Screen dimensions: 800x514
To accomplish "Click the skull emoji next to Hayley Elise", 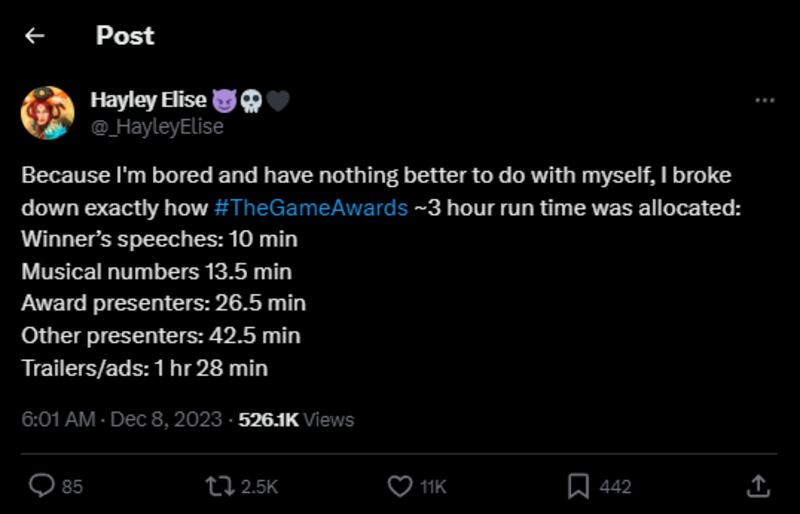I will tap(250, 100).
